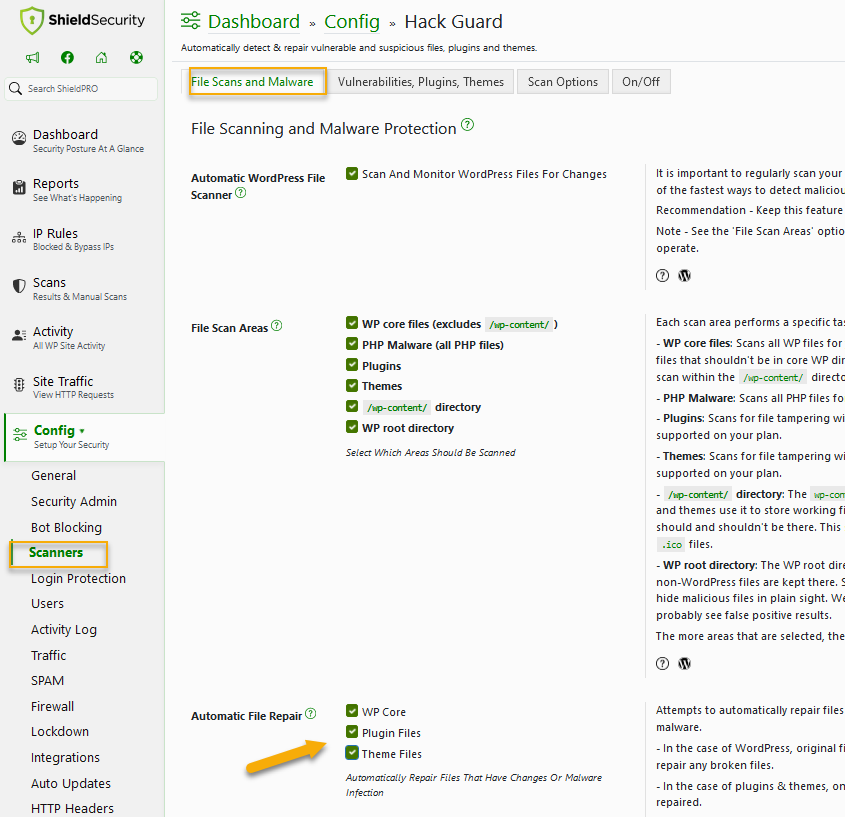
Task: Open Reports See What's Happening link
Action: [x=77, y=190]
